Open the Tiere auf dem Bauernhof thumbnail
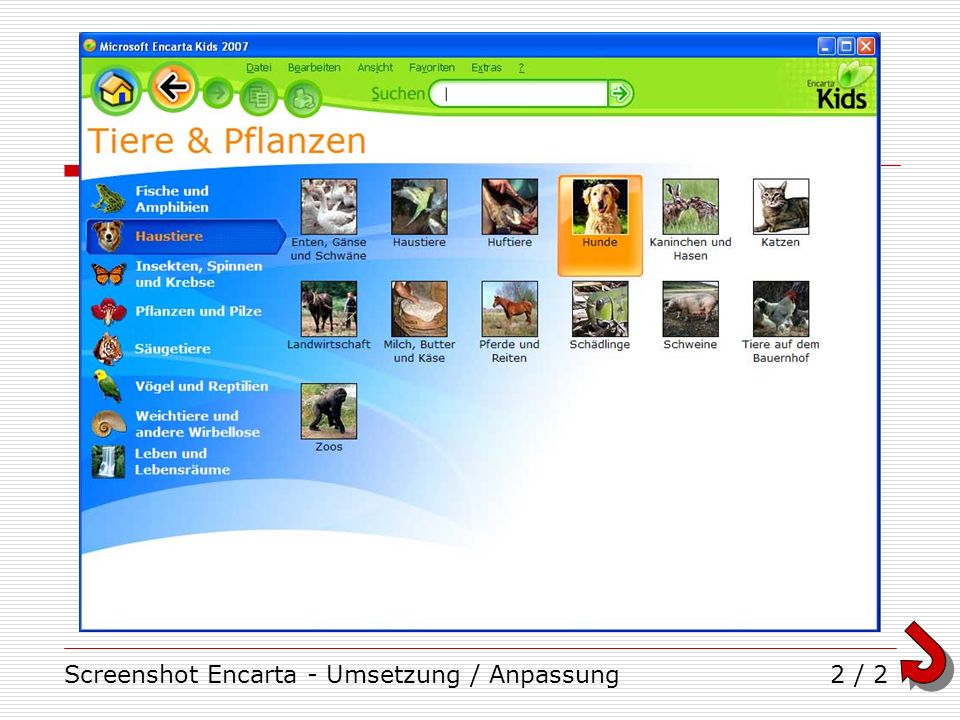 coord(781,309)
